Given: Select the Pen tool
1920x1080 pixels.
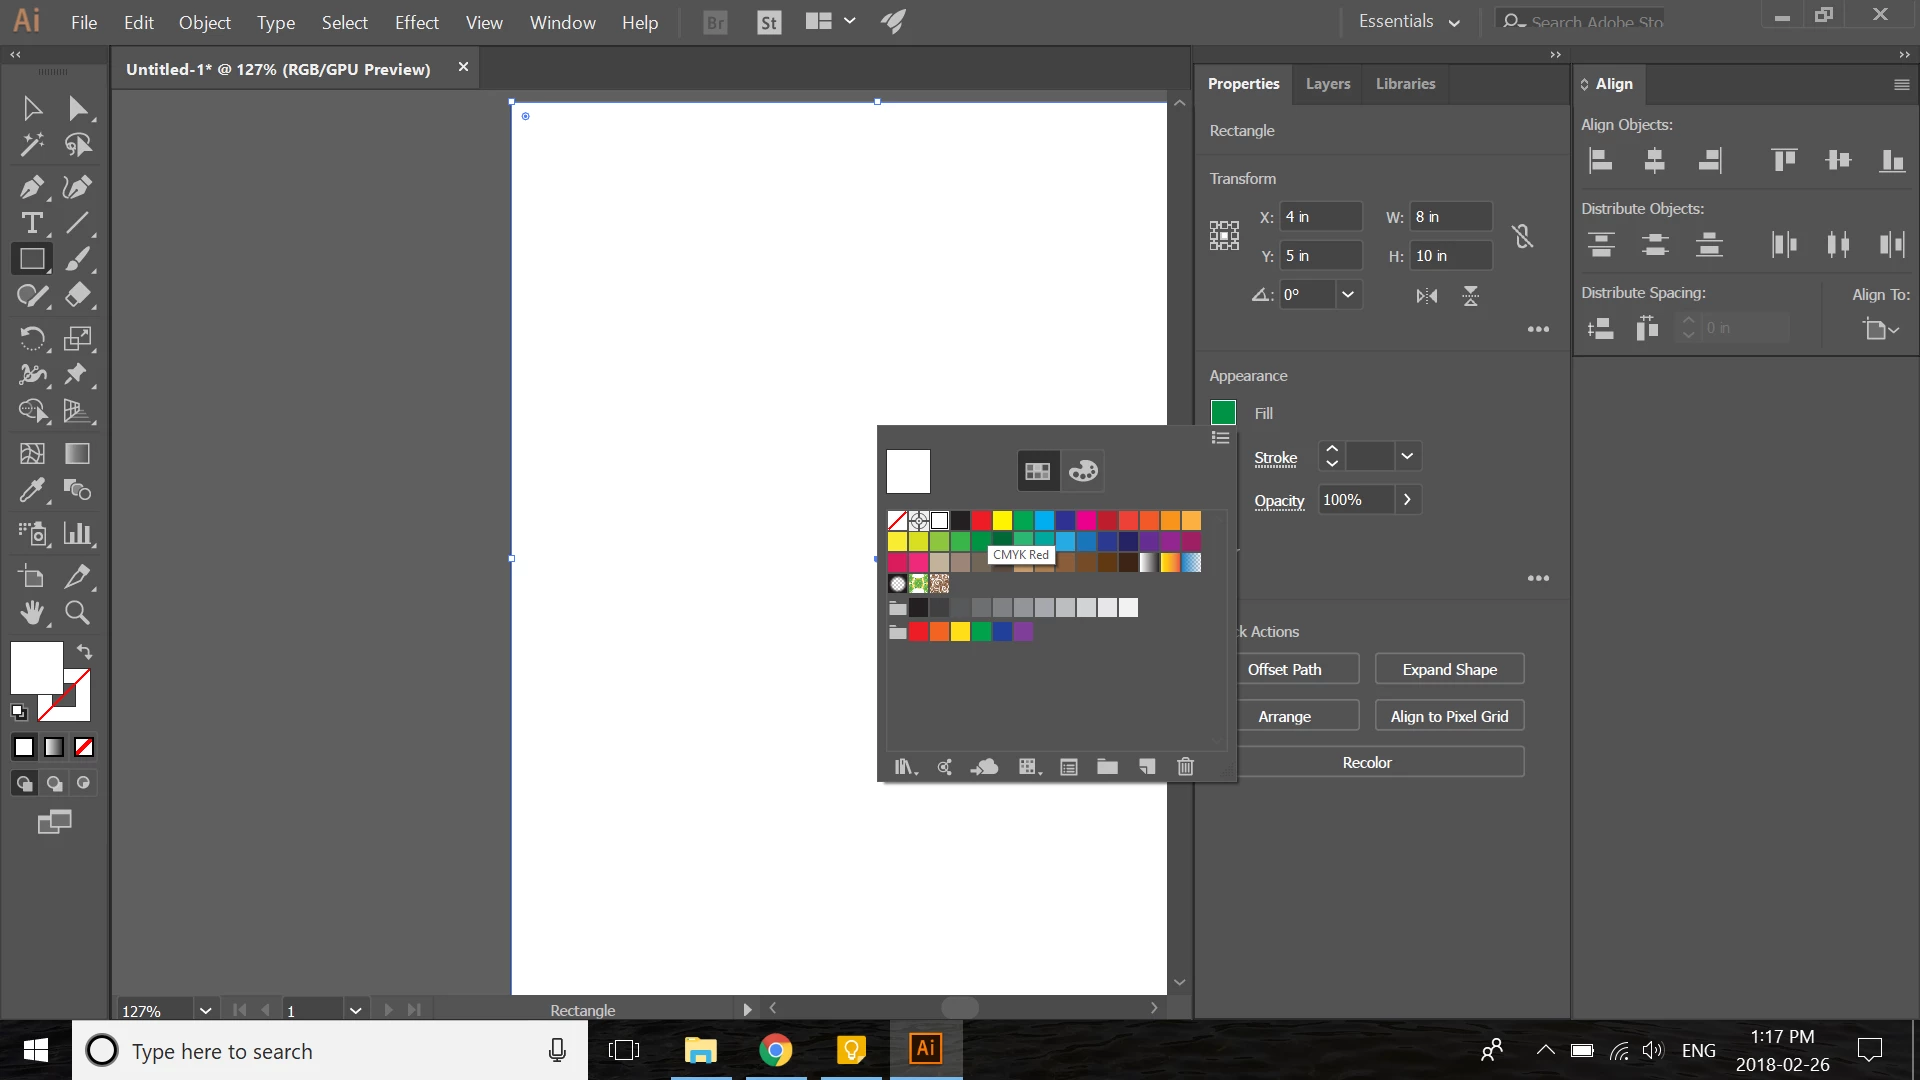Looking at the screenshot, I should [x=31, y=187].
